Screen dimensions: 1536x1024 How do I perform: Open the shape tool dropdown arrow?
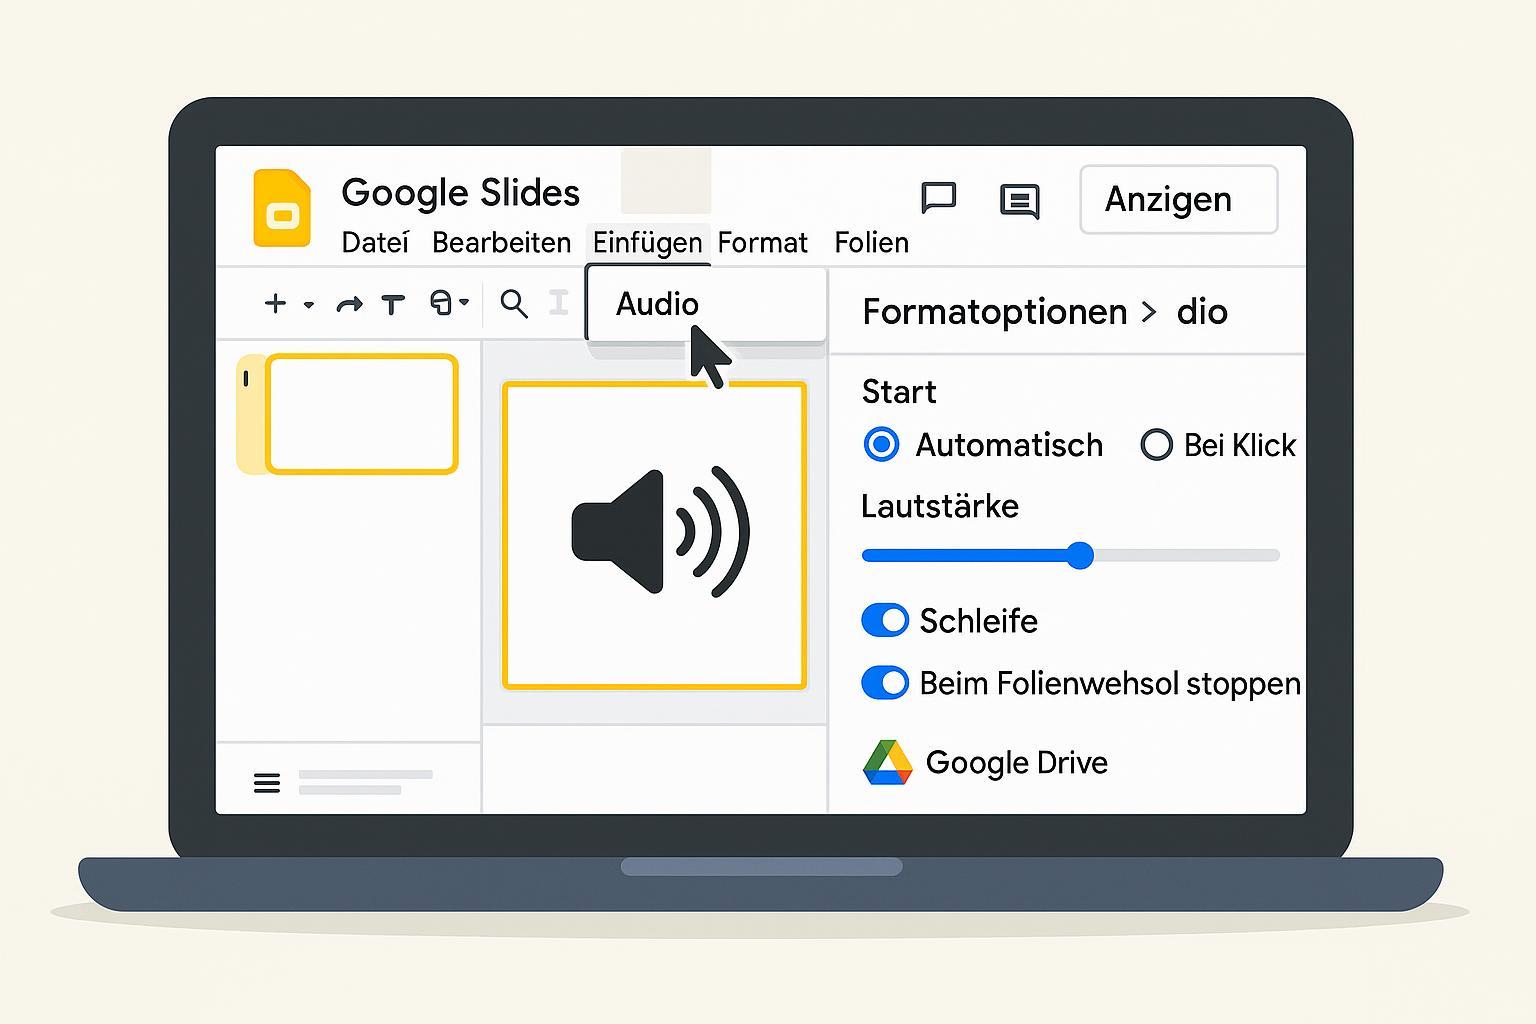tap(464, 303)
